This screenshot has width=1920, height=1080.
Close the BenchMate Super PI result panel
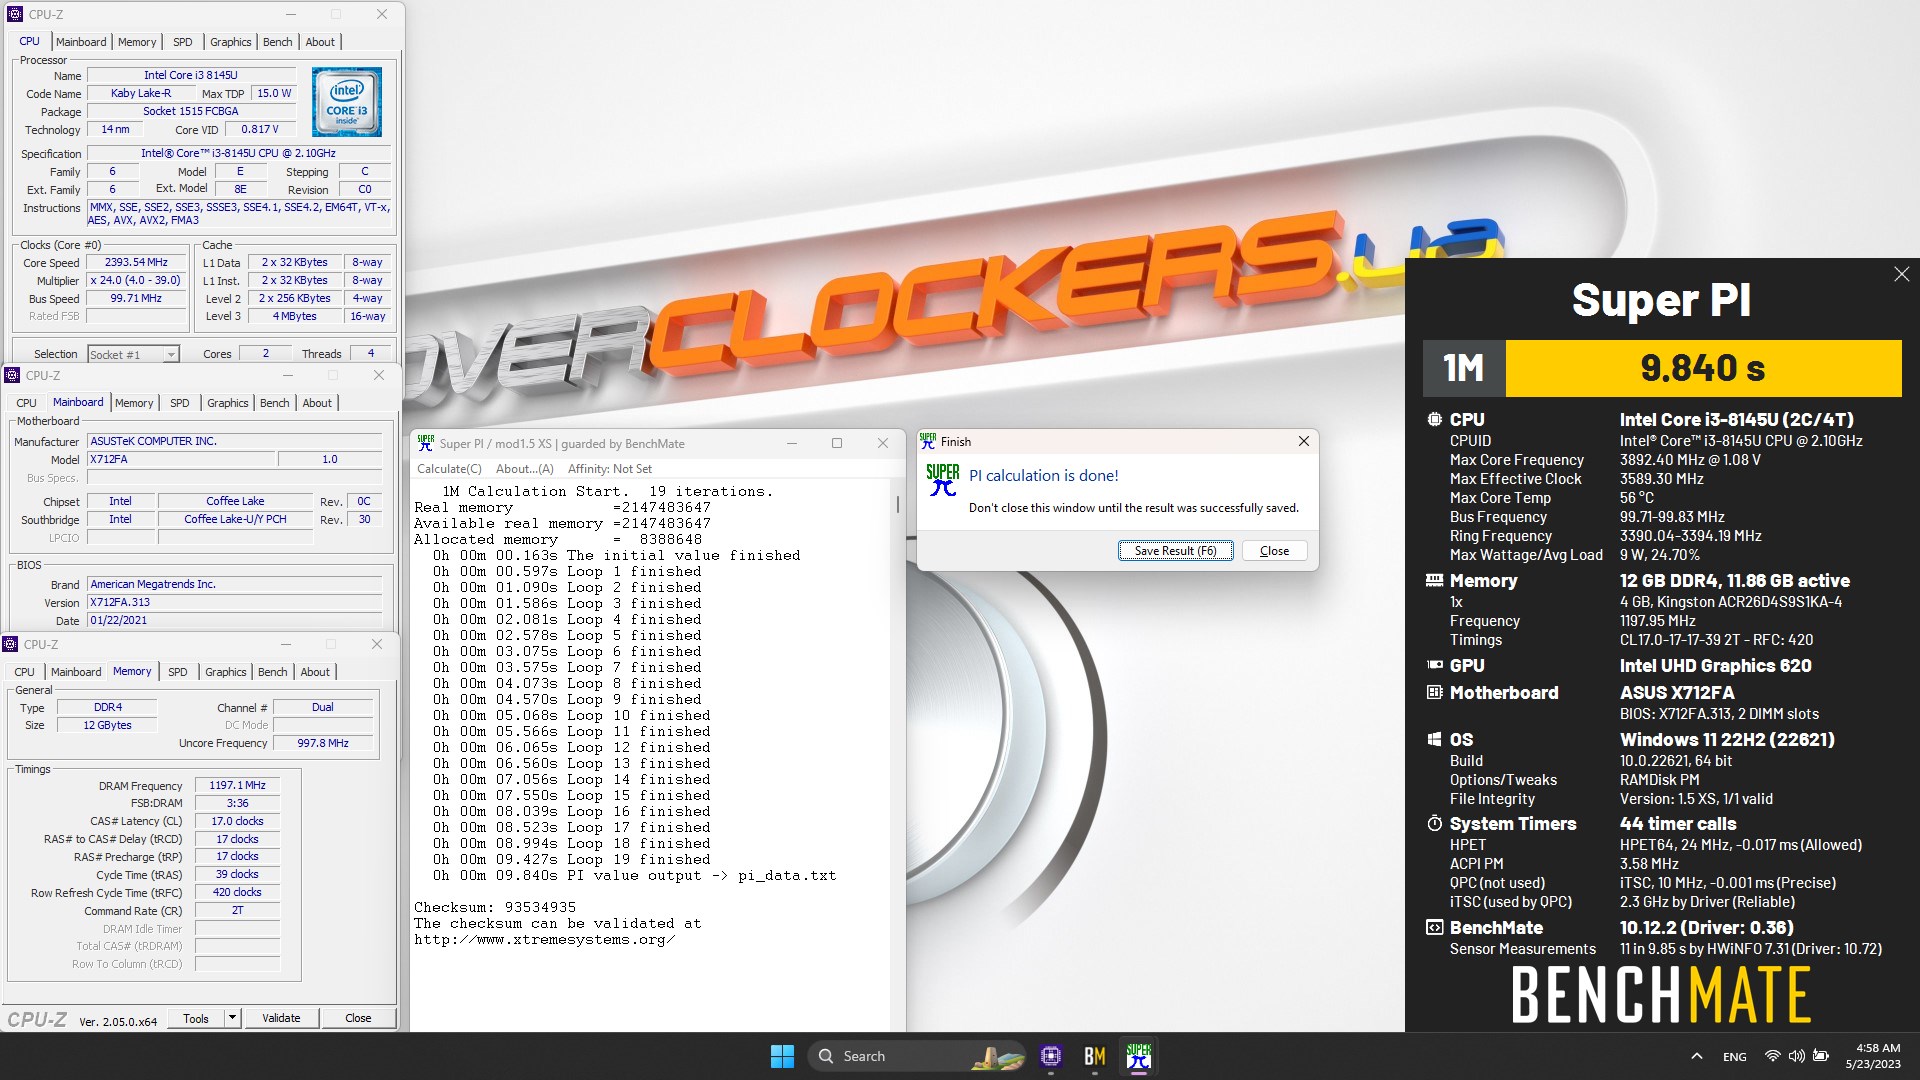point(1901,274)
